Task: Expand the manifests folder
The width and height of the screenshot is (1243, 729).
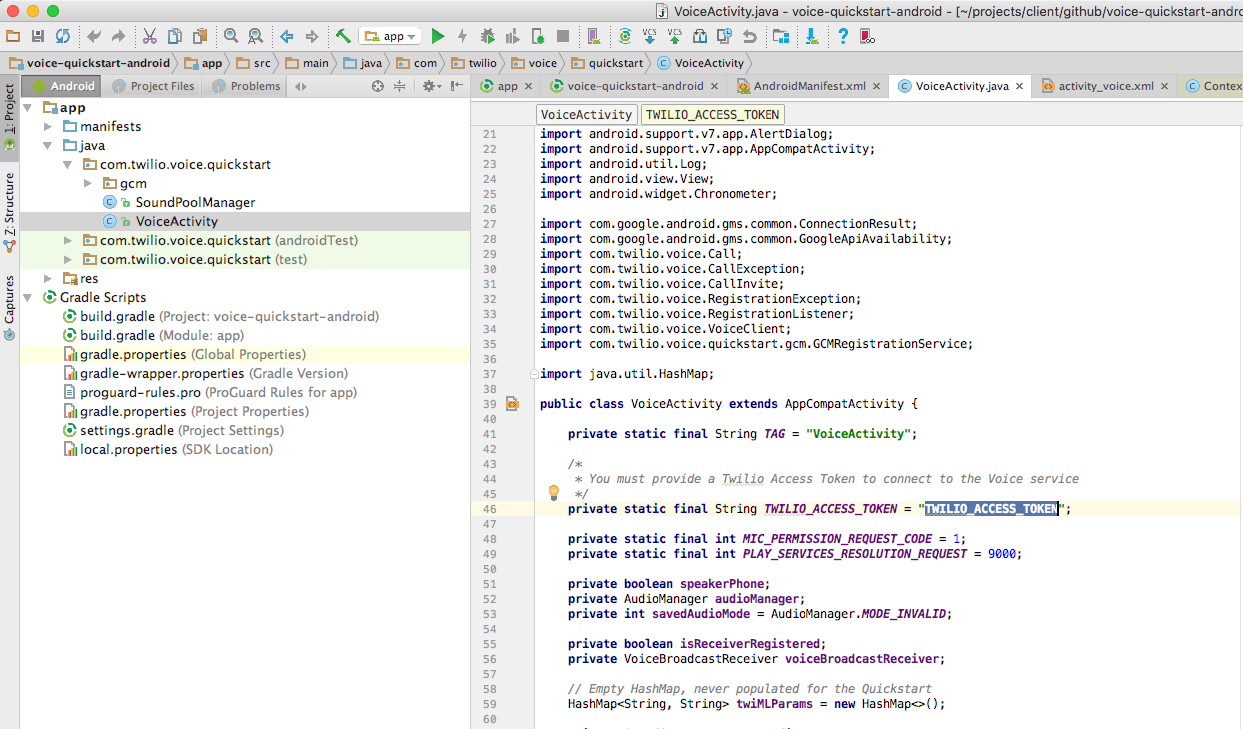Action: tap(48, 127)
